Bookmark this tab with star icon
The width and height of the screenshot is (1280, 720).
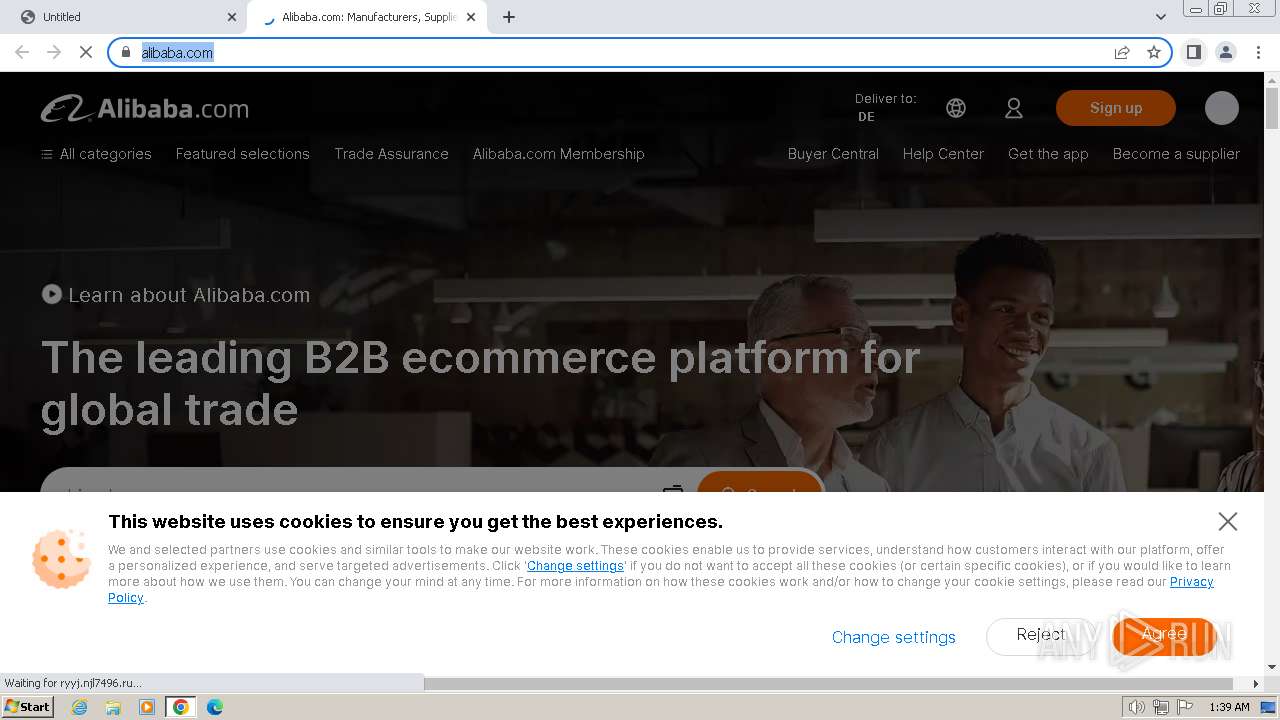tap(1154, 52)
